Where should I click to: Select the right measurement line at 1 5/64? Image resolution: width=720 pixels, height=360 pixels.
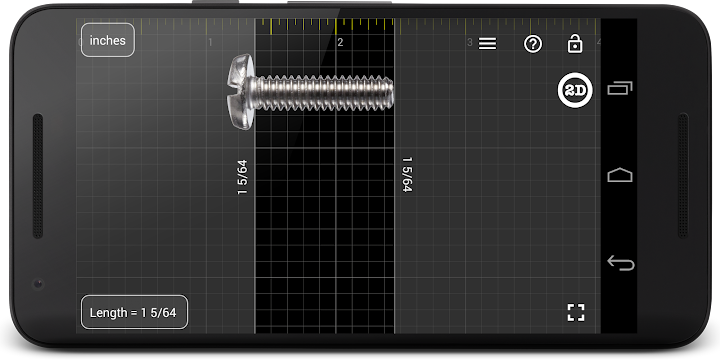click(394, 176)
